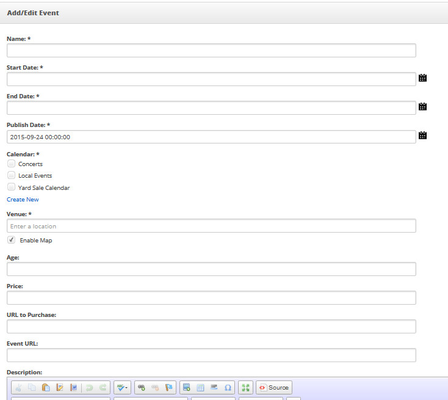Click the URL to Purchase field

click(x=211, y=326)
